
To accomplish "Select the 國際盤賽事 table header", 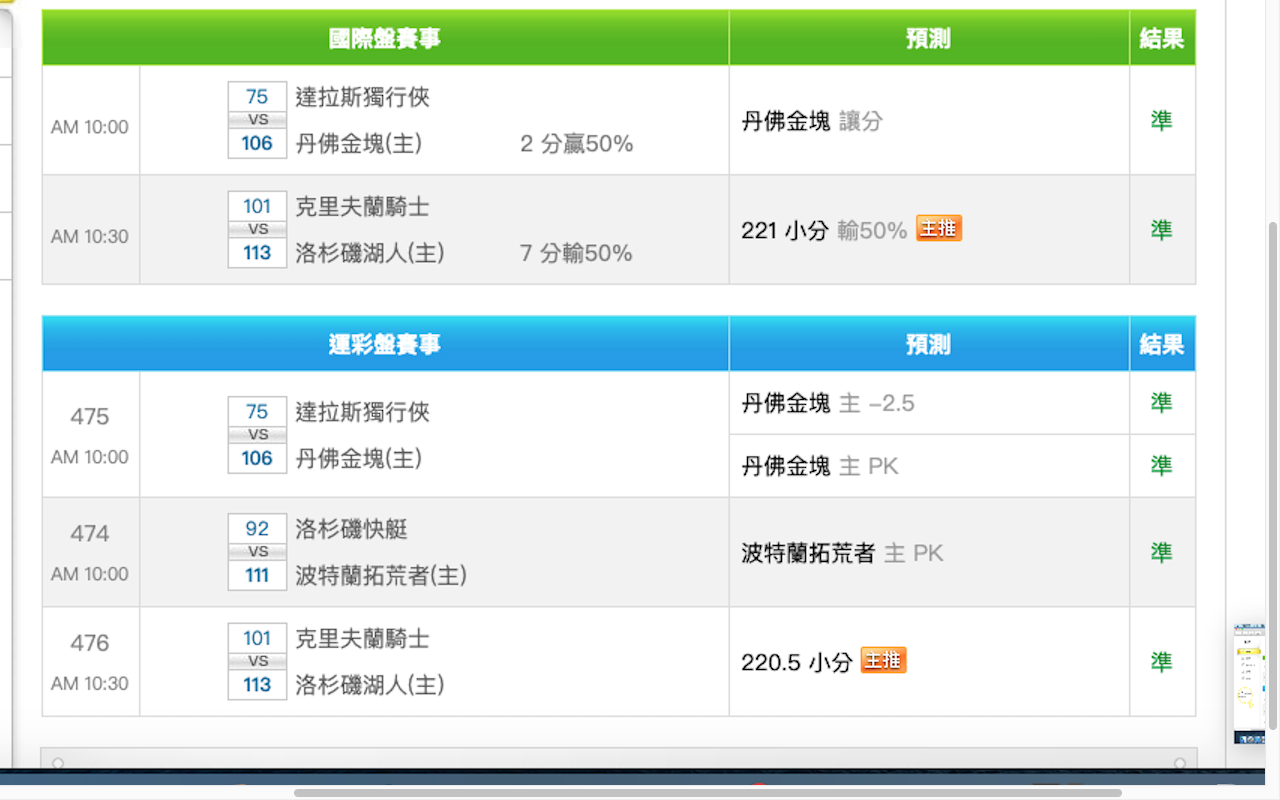I will [x=385, y=39].
